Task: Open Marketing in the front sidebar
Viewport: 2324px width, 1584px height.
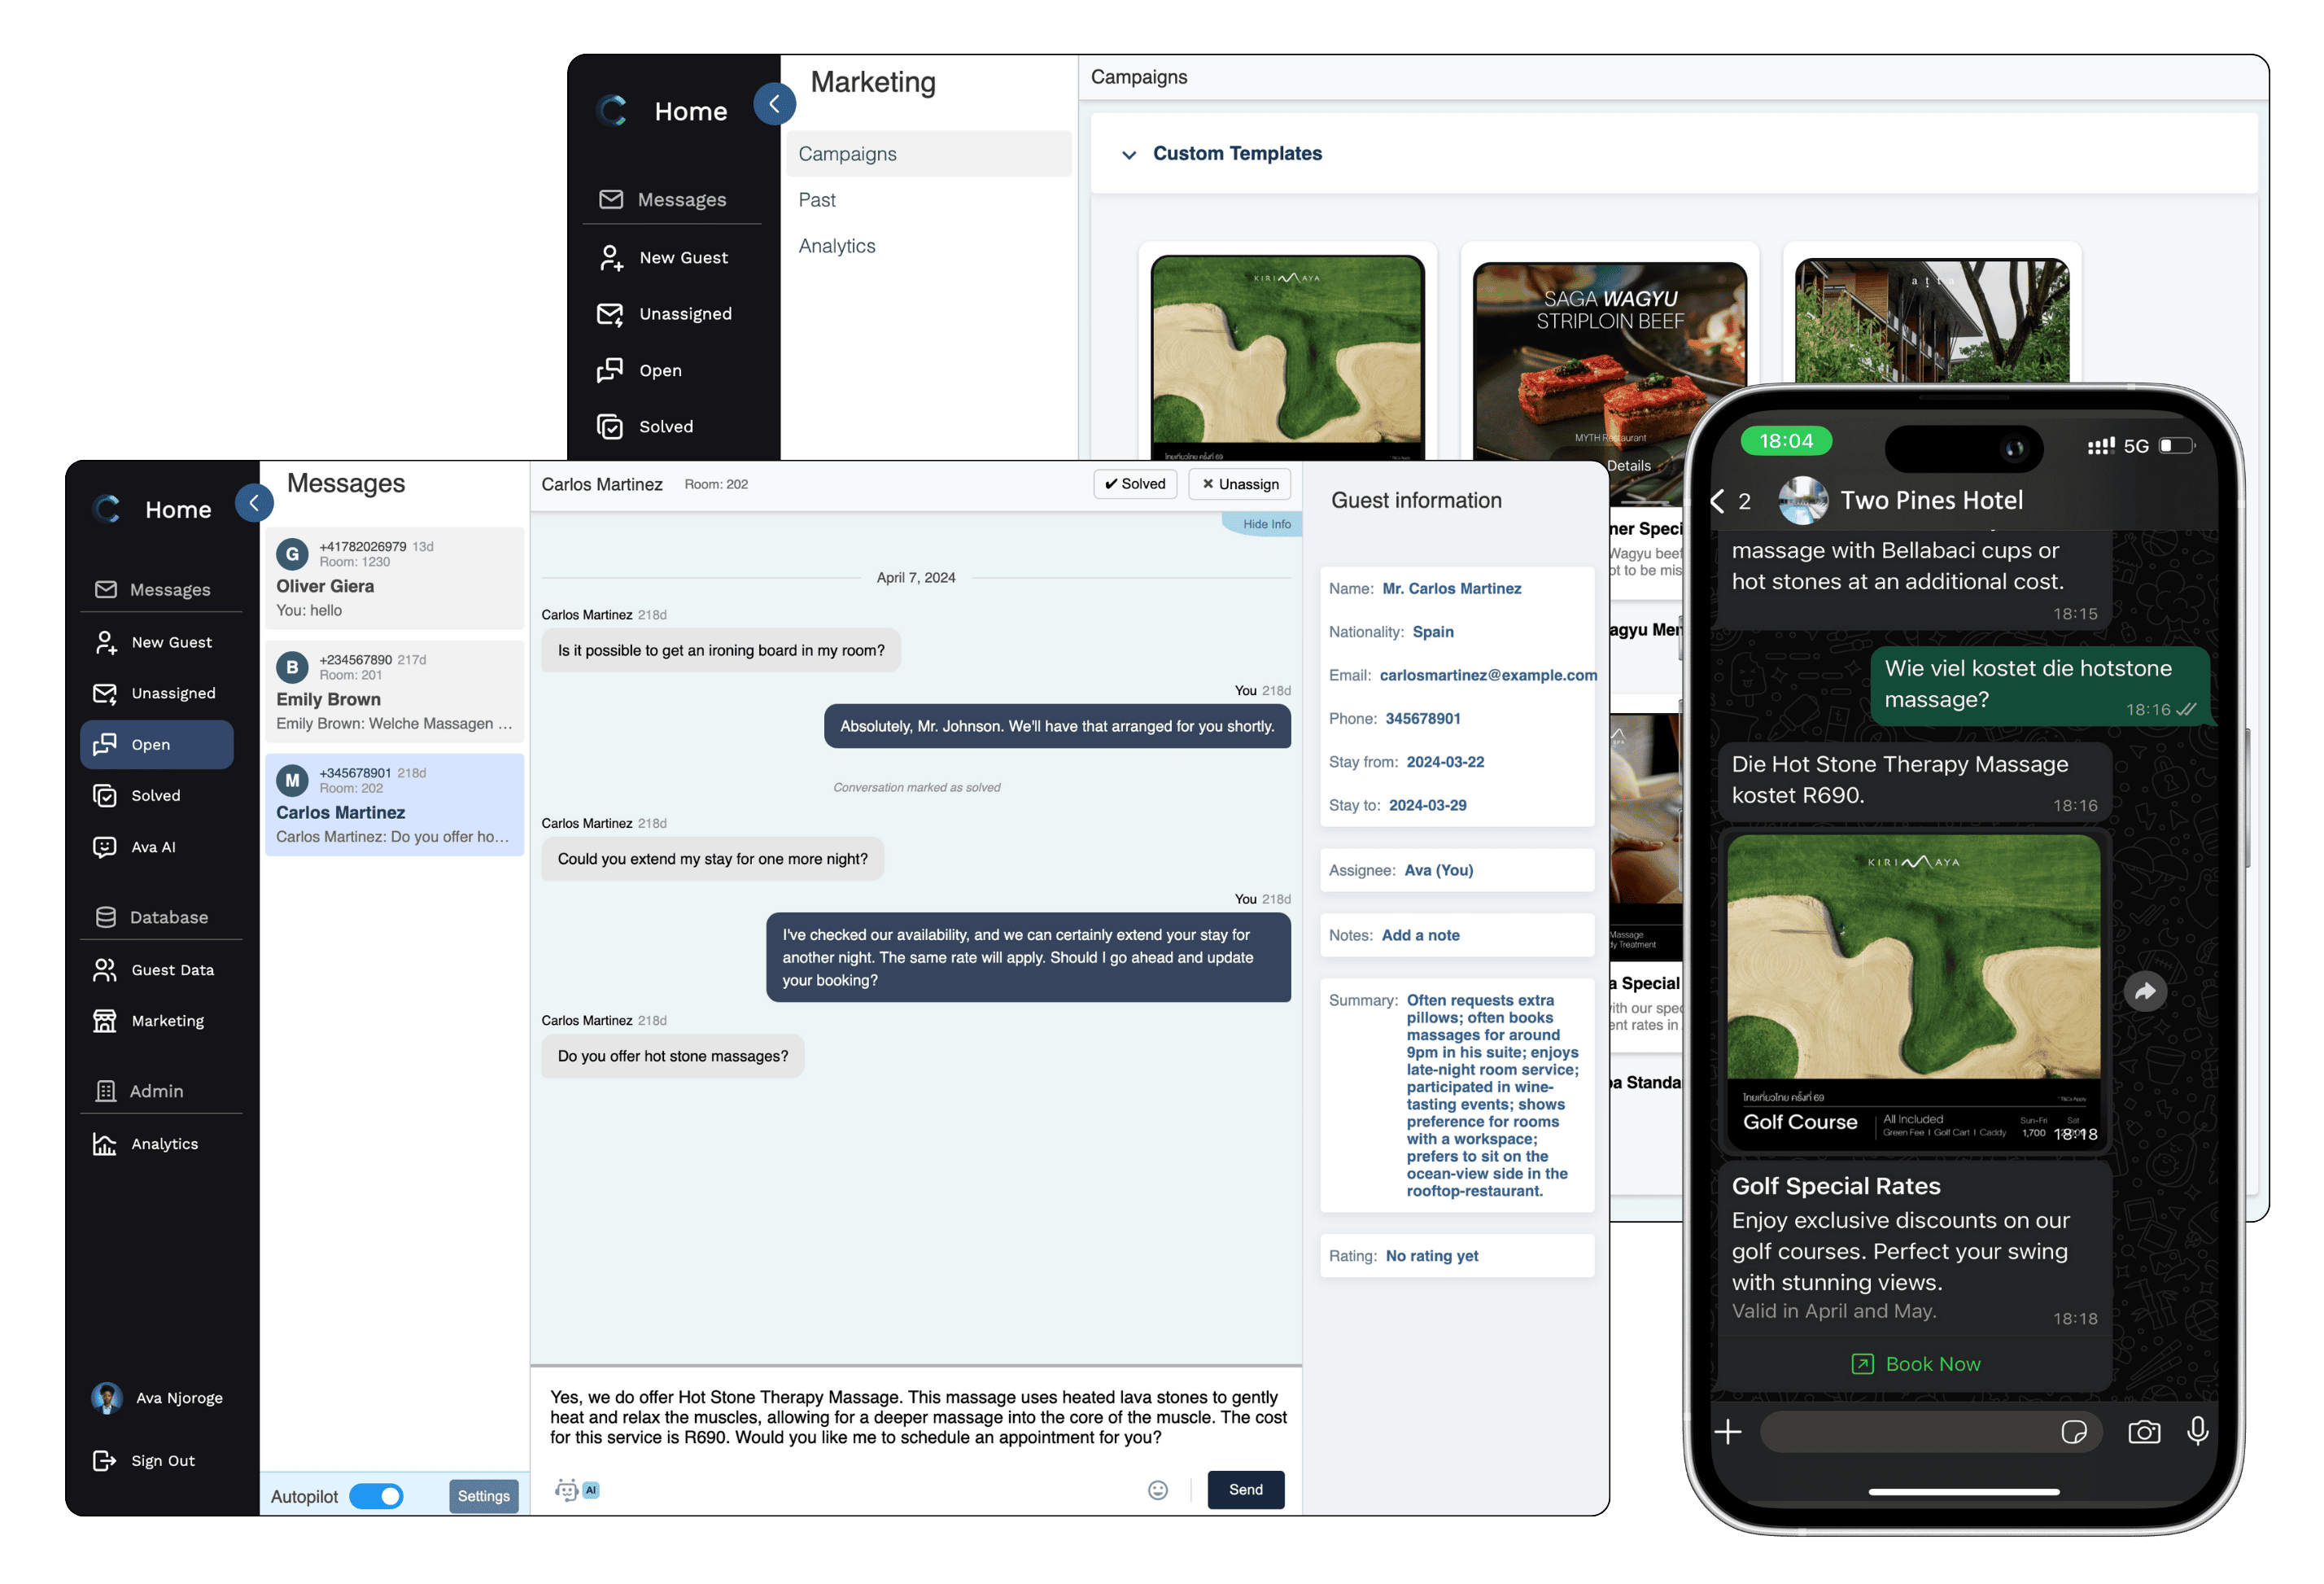Action: click(157, 1021)
